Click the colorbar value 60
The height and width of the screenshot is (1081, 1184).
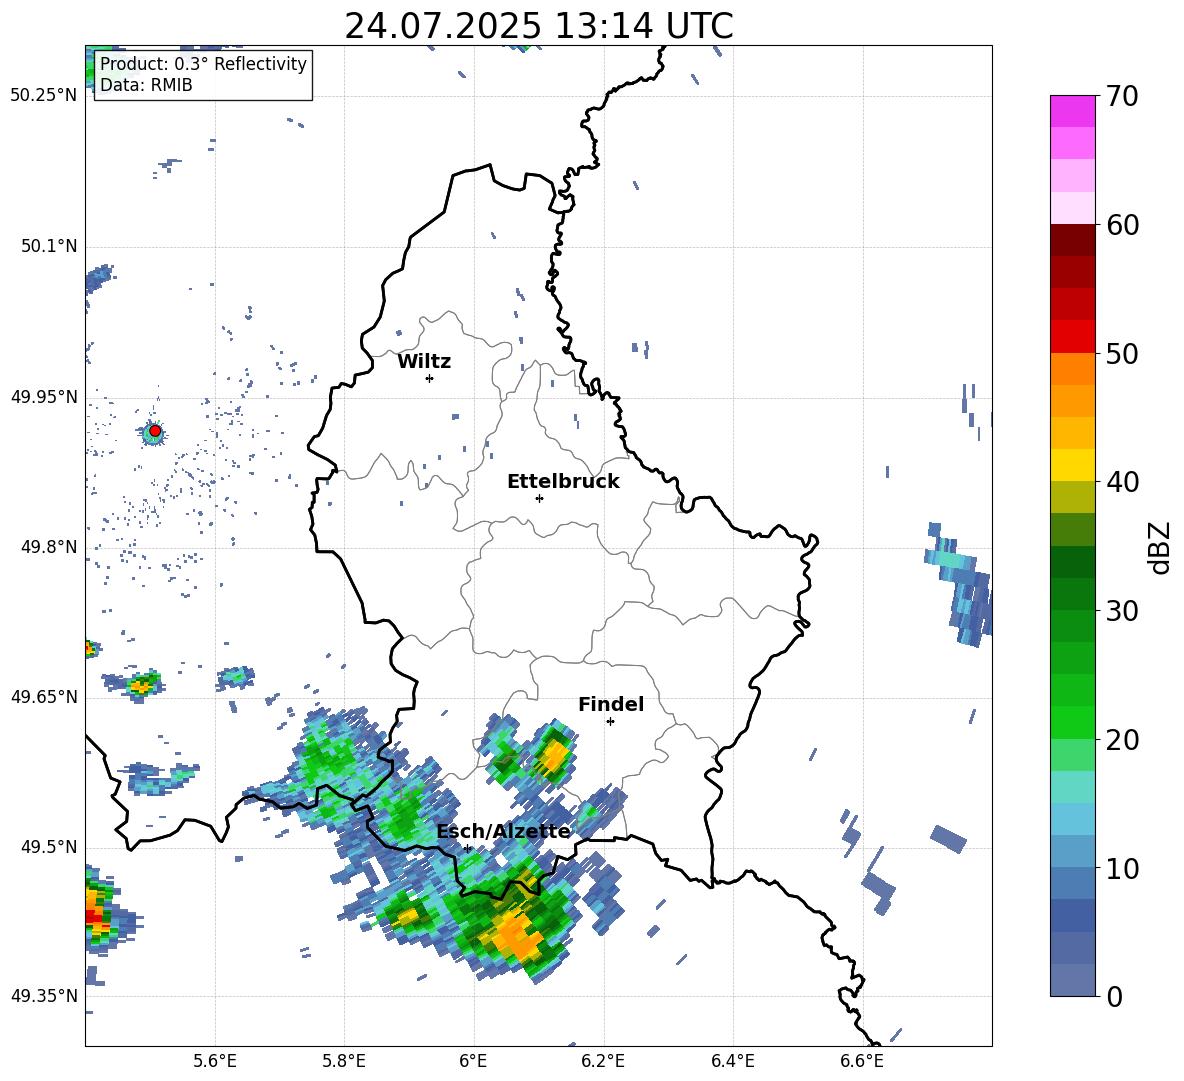click(1122, 225)
